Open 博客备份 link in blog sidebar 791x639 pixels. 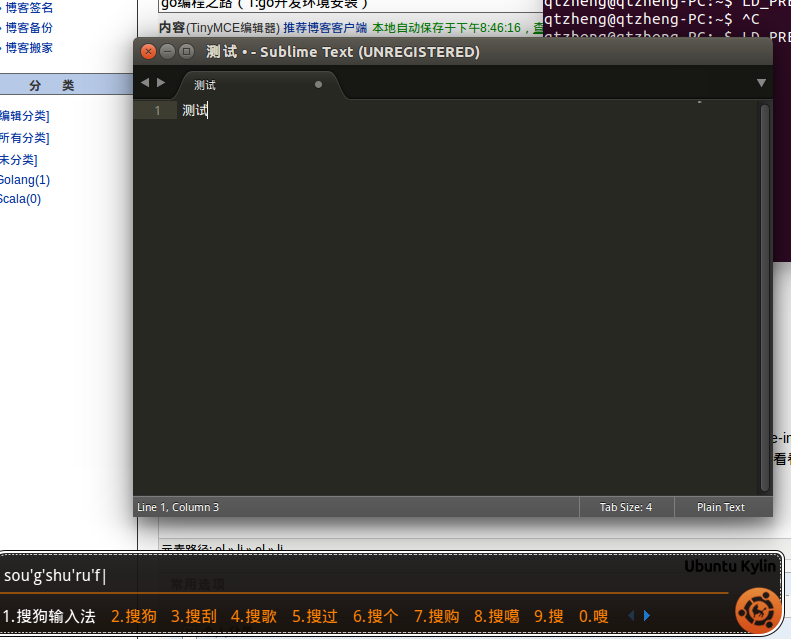(x=29, y=28)
